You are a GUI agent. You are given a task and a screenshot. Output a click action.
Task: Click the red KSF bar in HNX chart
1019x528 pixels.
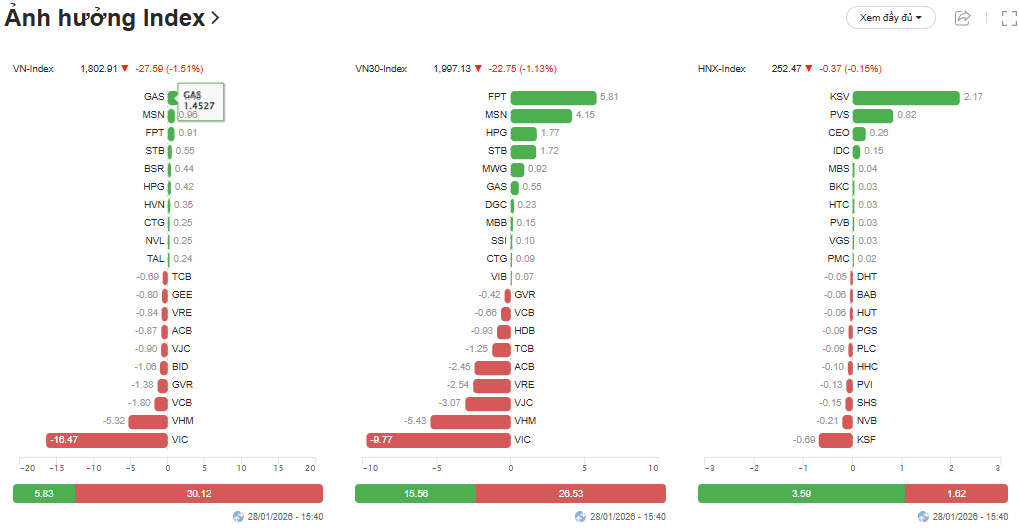[x=836, y=440]
